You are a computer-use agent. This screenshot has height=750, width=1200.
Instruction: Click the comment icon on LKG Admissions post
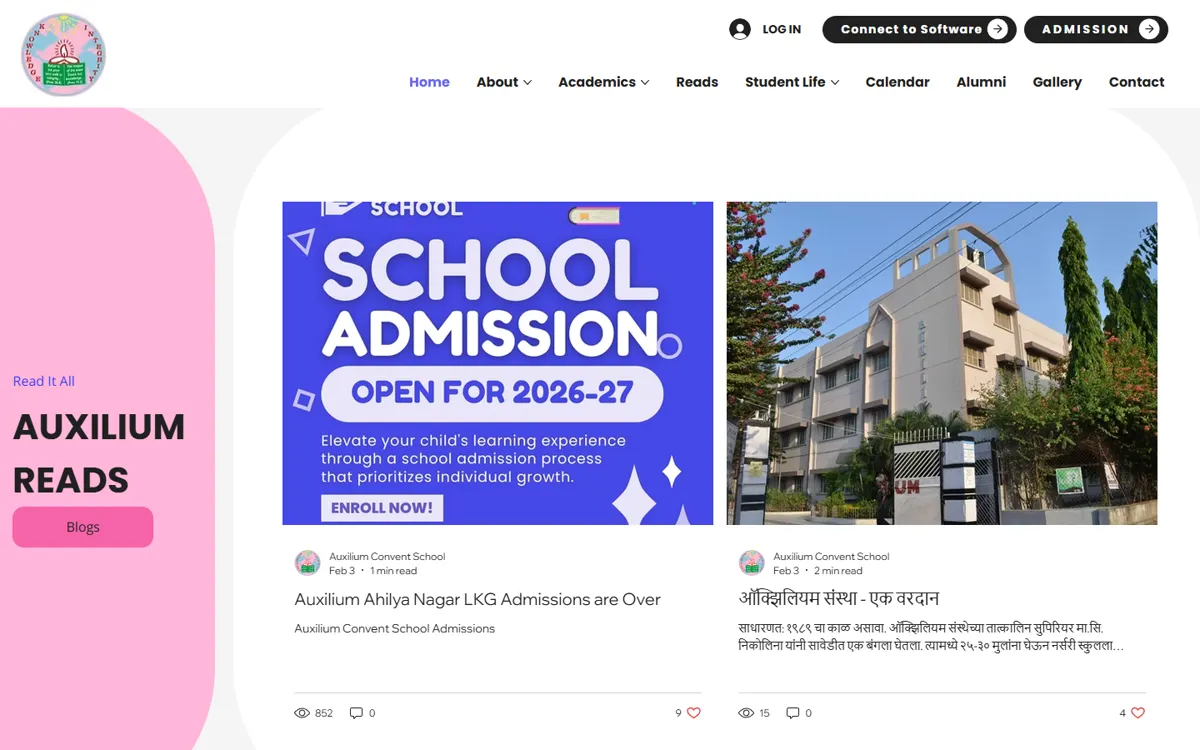coord(356,713)
